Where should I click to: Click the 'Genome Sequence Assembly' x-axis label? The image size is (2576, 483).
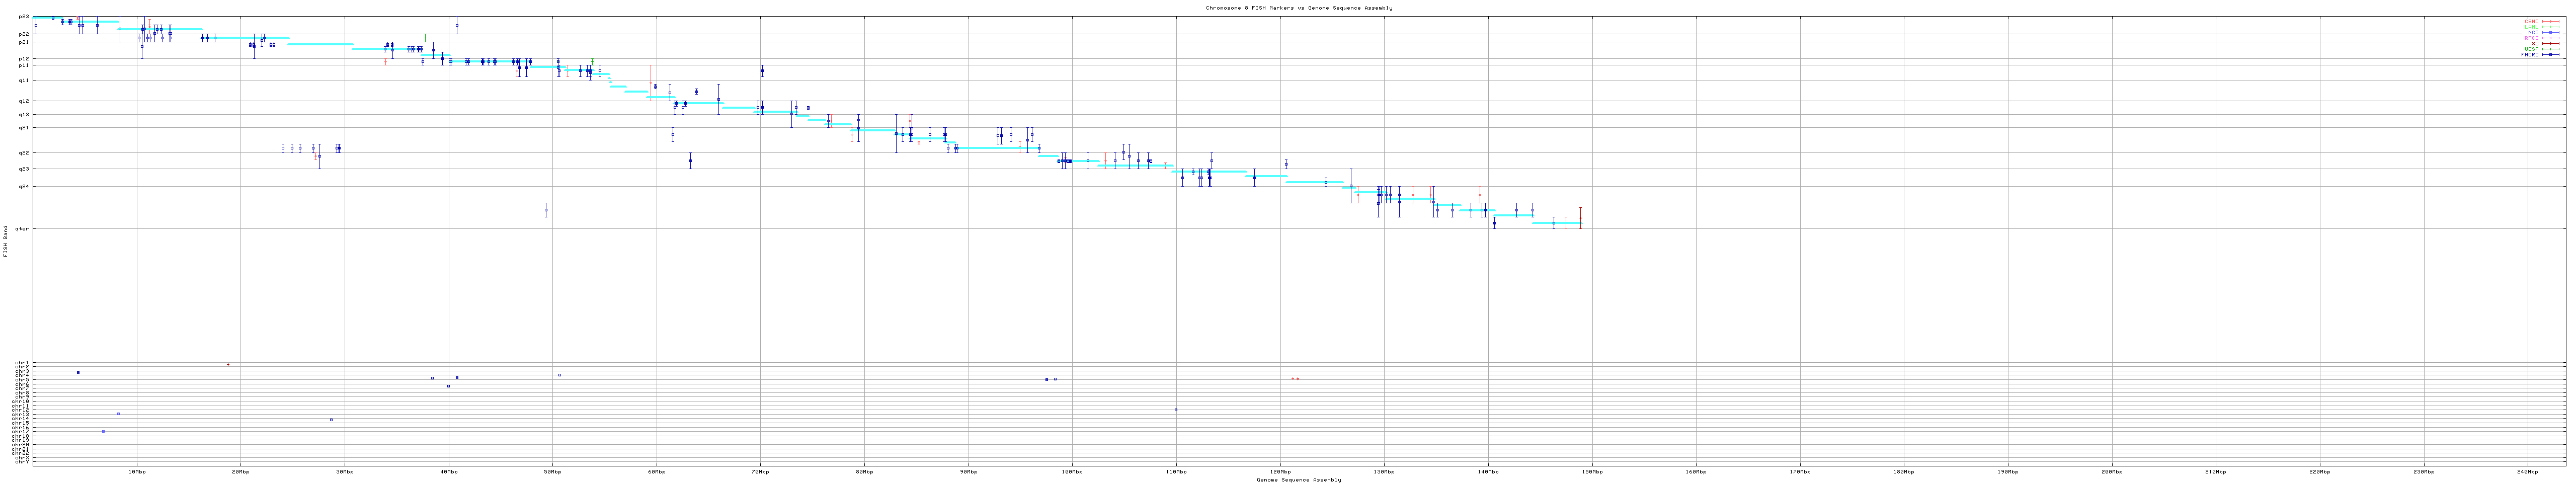tap(1298, 480)
